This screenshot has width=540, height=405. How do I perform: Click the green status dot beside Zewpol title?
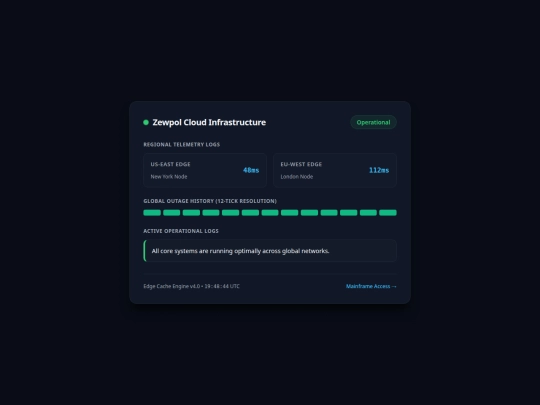click(x=146, y=122)
